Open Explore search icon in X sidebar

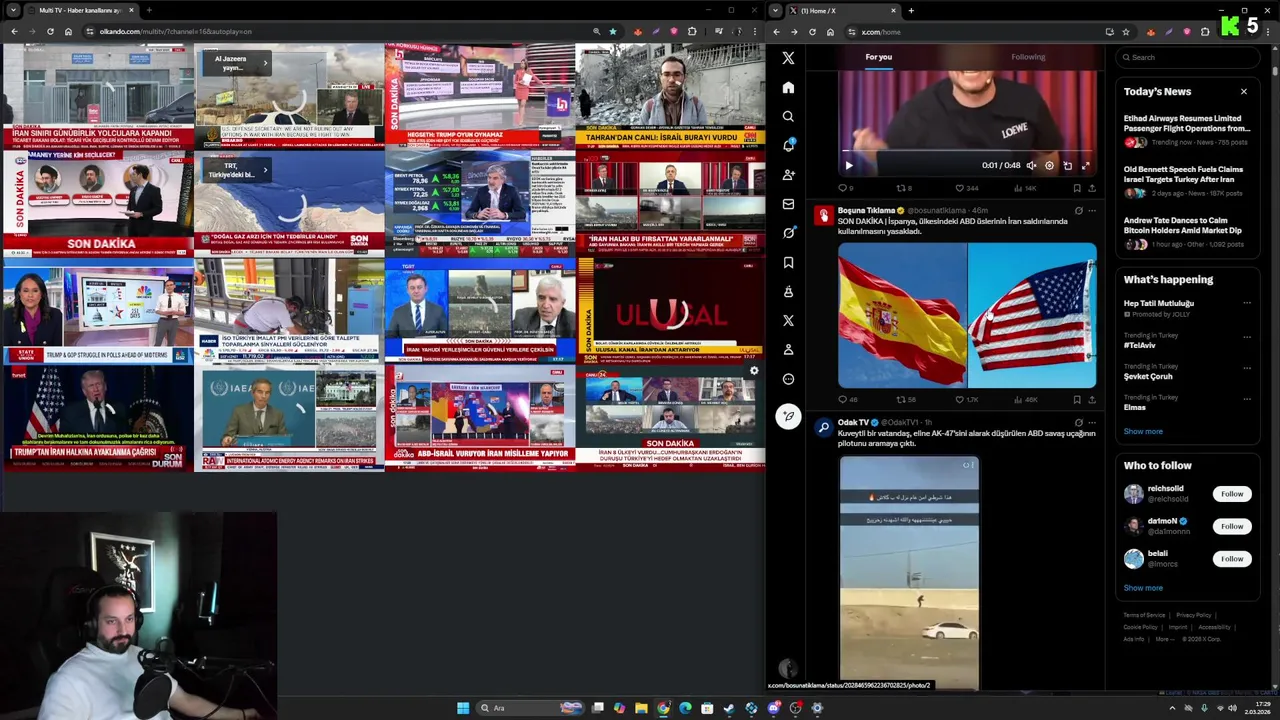click(x=788, y=116)
